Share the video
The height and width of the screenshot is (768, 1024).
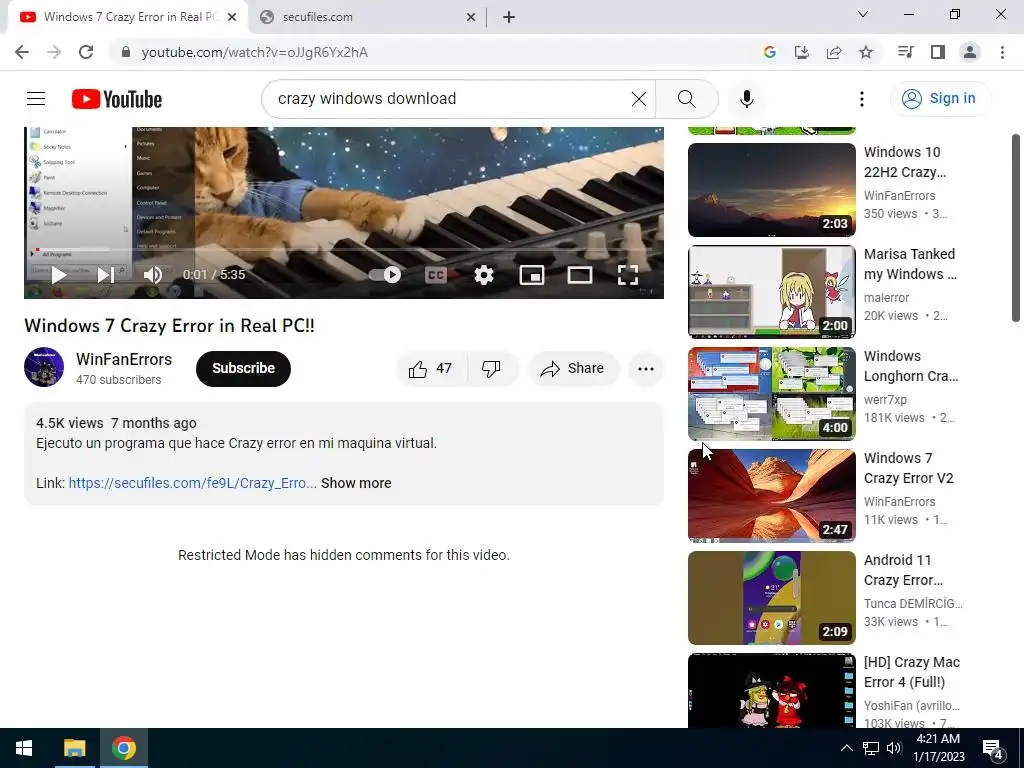[573, 369]
